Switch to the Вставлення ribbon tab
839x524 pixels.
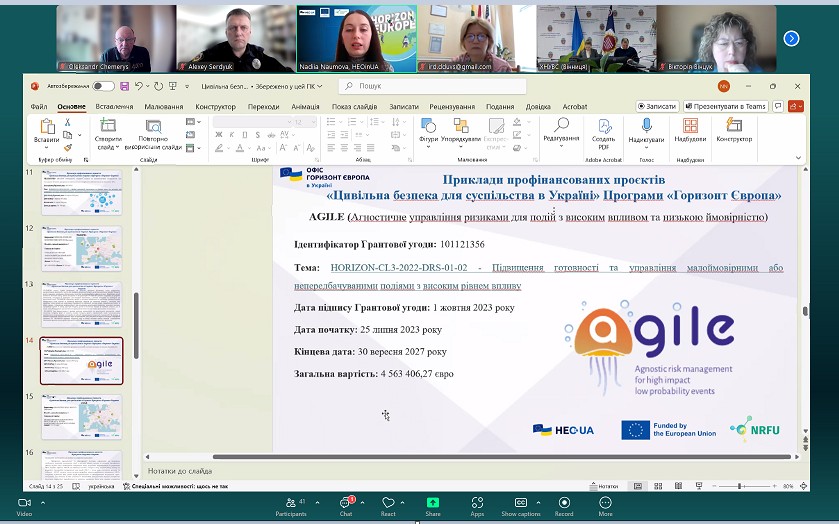click(x=114, y=107)
